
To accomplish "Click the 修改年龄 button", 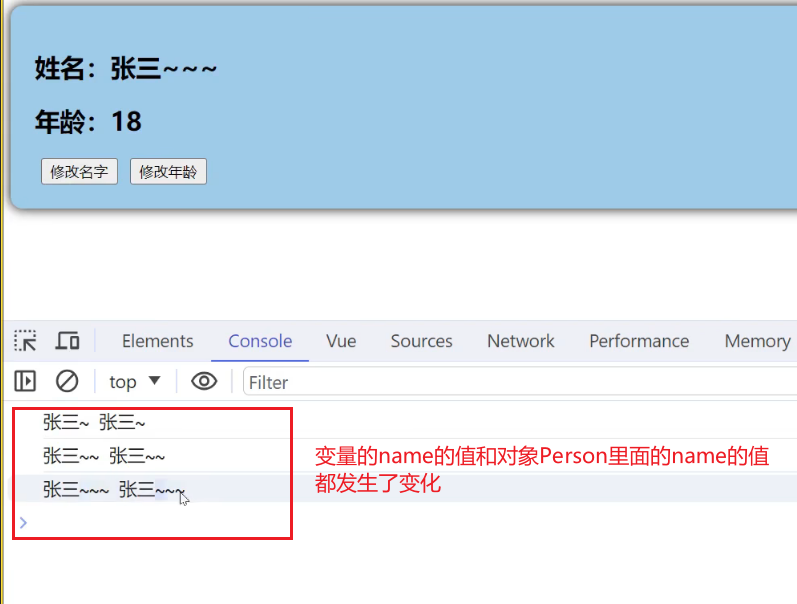I will 168,172.
